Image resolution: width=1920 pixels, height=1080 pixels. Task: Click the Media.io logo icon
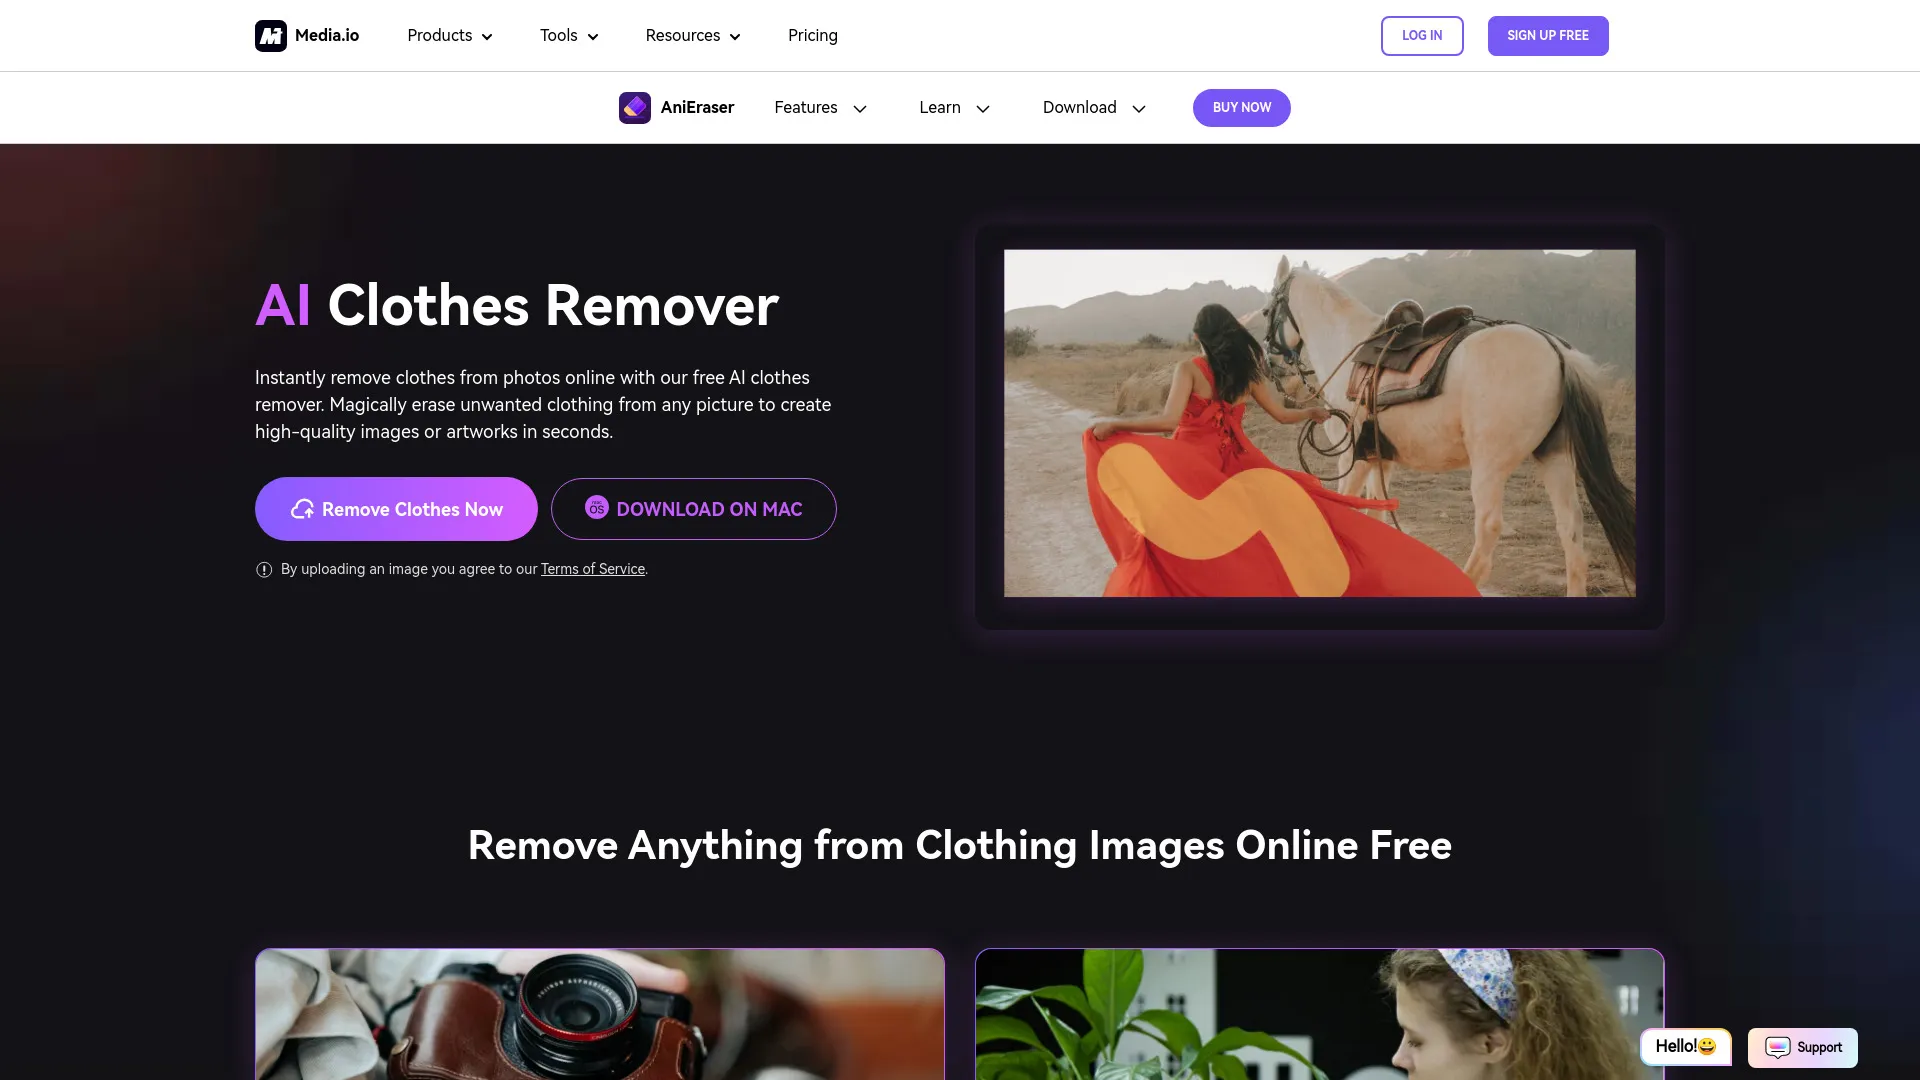click(270, 36)
